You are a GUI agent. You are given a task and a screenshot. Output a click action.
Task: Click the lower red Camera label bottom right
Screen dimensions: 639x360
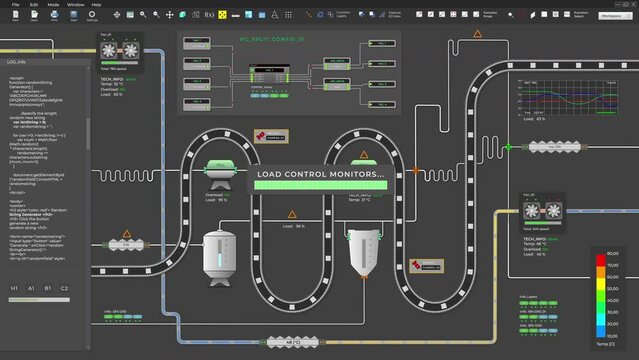pyautogui.click(x=427, y=266)
